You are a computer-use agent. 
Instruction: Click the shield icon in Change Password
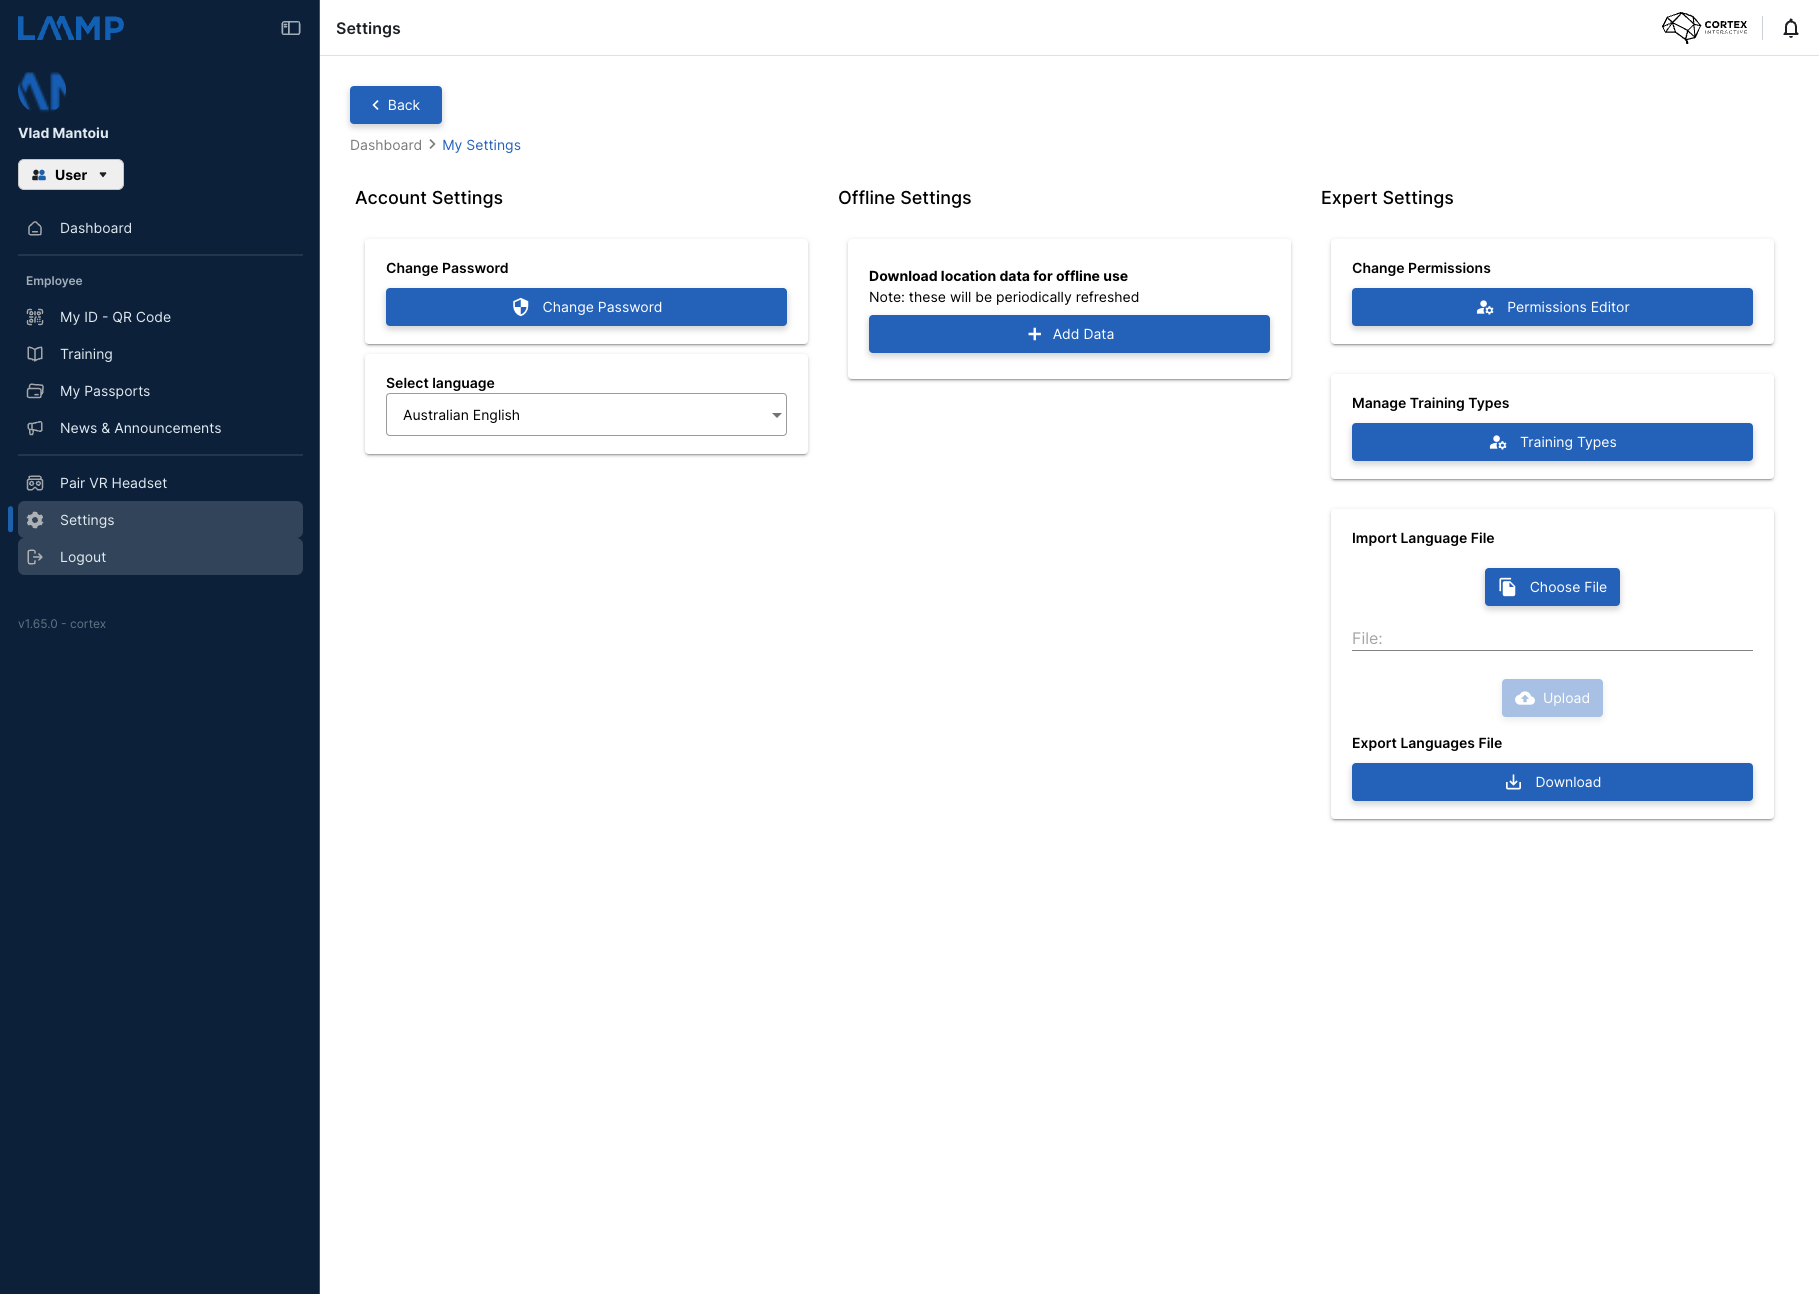[520, 307]
